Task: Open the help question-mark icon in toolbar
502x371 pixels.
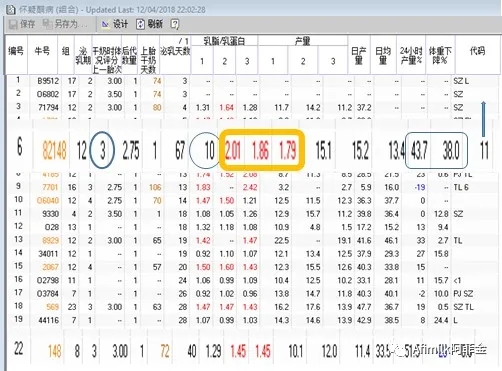Action: (175, 24)
